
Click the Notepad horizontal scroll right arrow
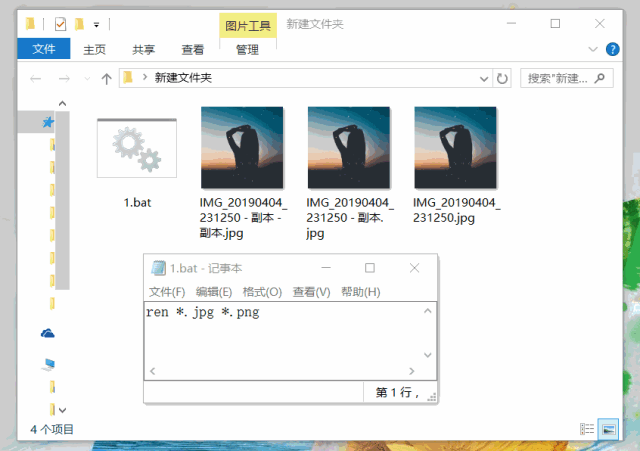point(412,371)
